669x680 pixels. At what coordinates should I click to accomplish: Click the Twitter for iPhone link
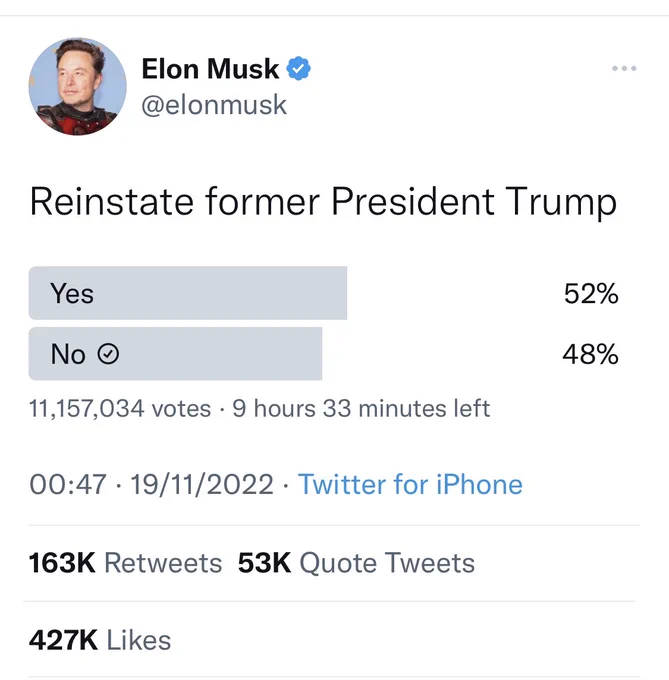pos(410,484)
